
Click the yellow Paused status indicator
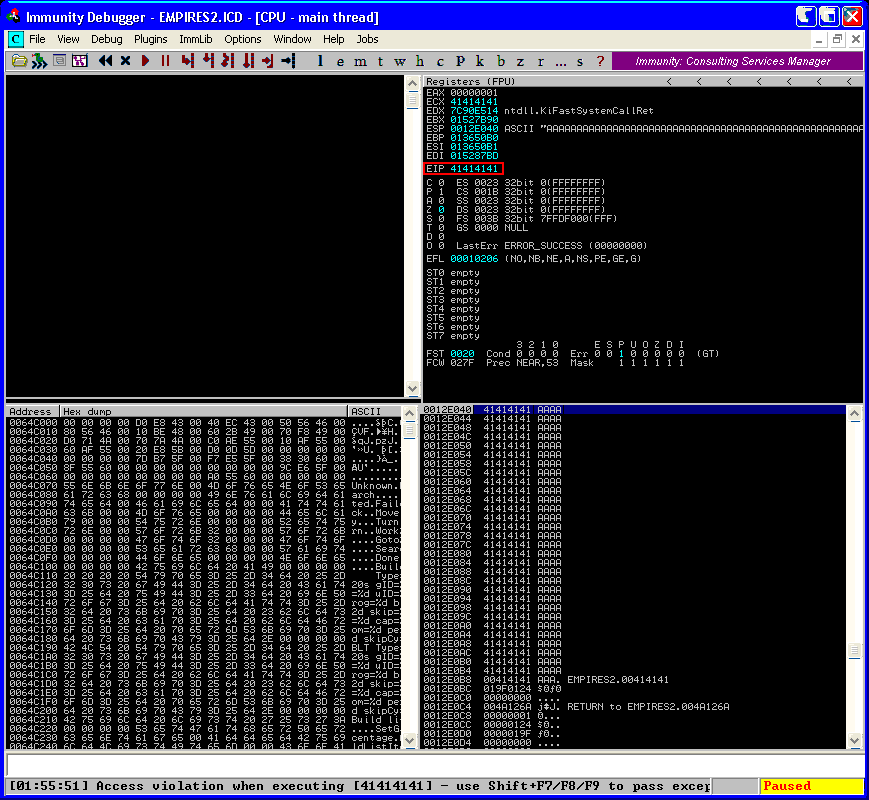[811, 786]
